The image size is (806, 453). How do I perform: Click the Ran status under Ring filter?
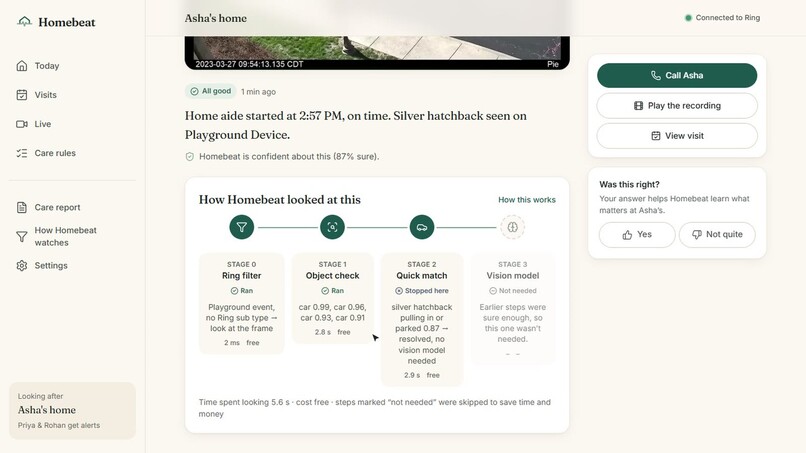[242, 291]
